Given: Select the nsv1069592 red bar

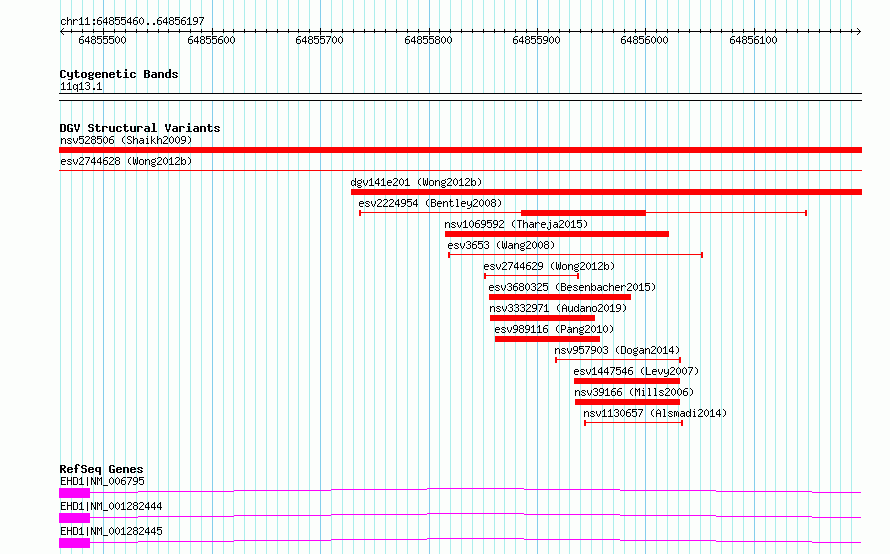Looking at the screenshot, I should [x=557, y=234].
